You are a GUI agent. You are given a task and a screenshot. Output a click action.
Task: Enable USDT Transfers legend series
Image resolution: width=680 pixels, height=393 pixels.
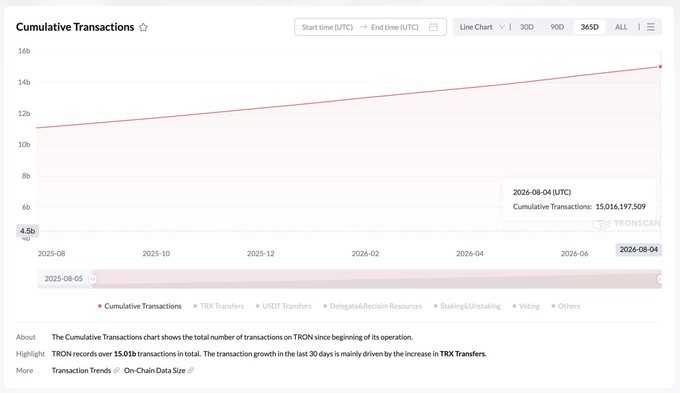click(x=284, y=306)
